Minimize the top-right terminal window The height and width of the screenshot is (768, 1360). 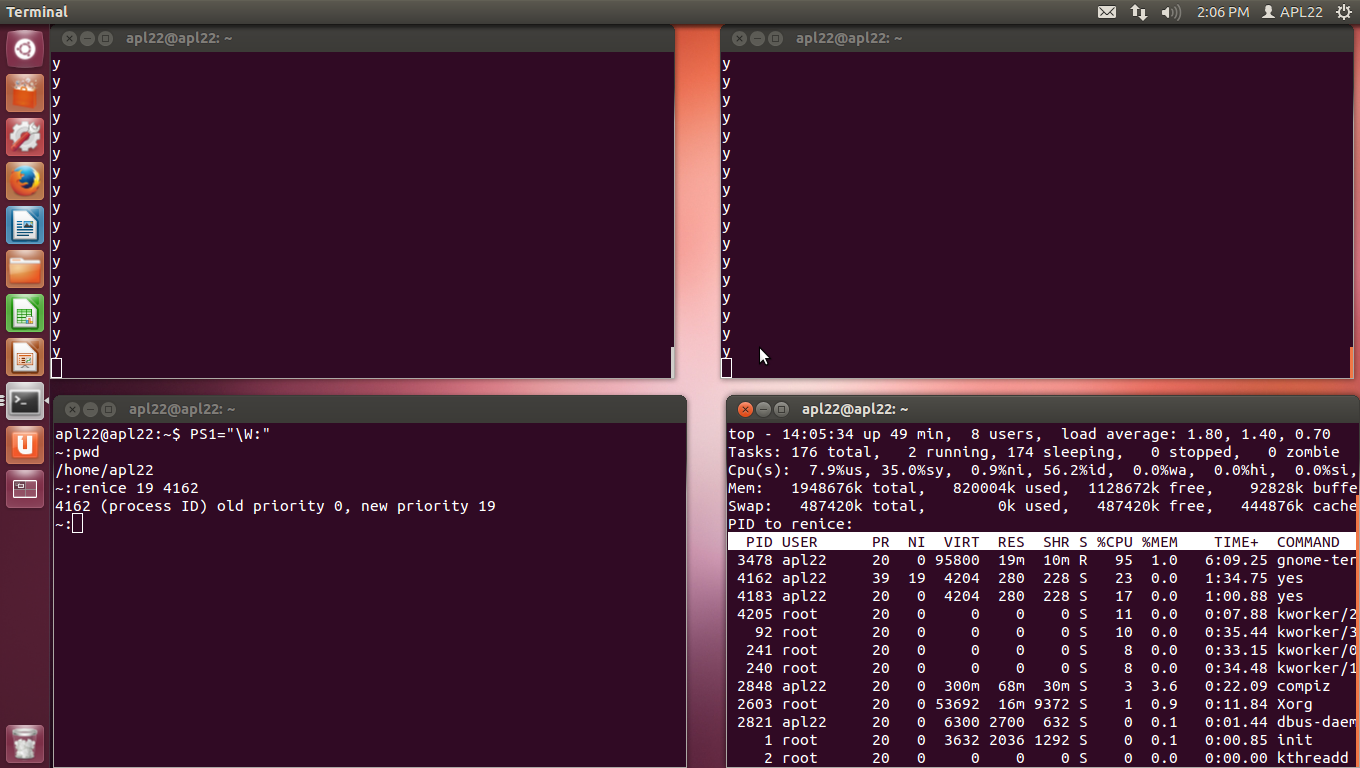click(x=757, y=39)
